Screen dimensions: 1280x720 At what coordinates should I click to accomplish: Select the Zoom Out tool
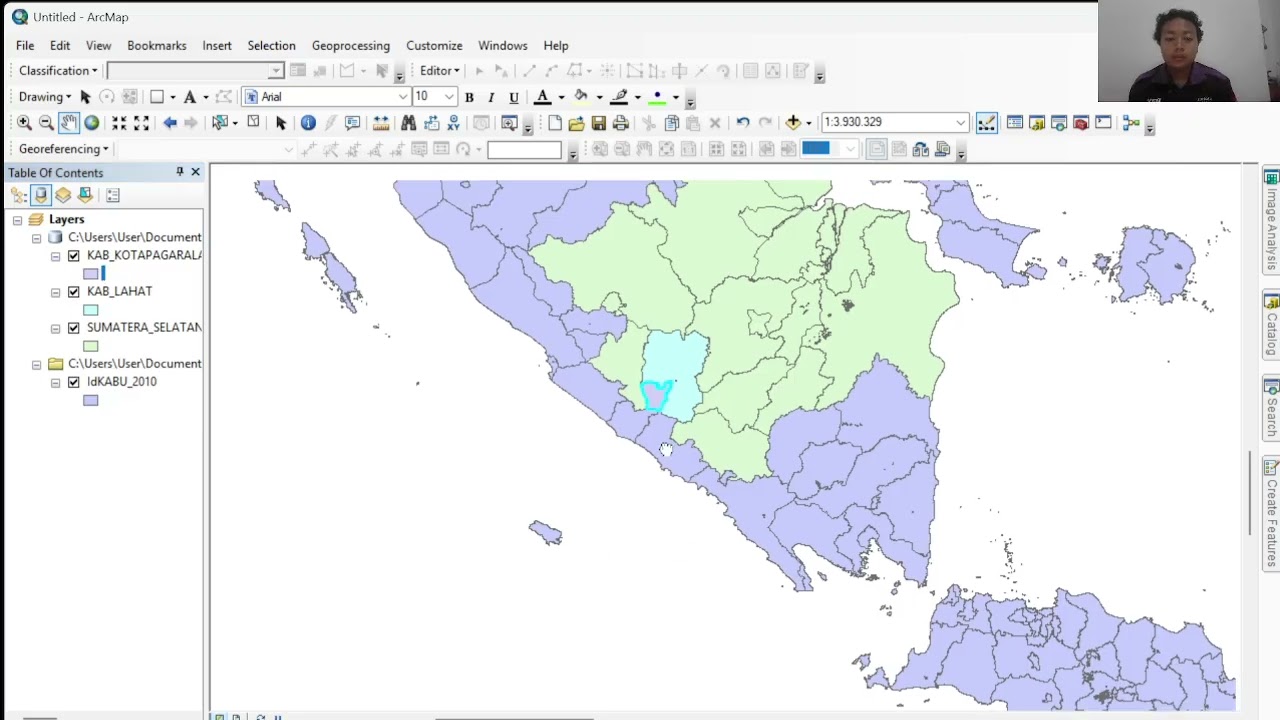coord(46,122)
